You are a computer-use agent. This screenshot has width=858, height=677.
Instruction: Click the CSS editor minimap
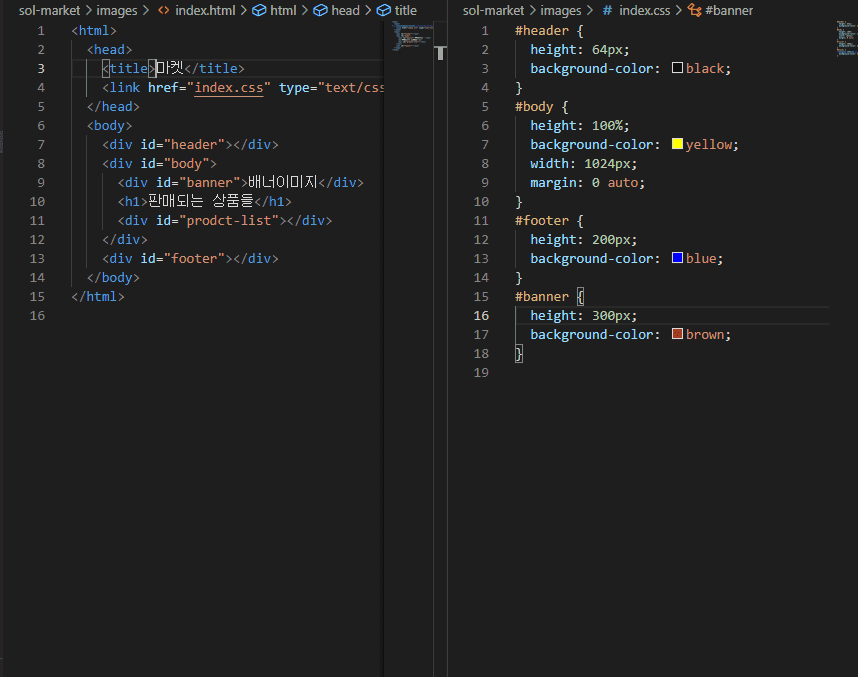coord(847,38)
